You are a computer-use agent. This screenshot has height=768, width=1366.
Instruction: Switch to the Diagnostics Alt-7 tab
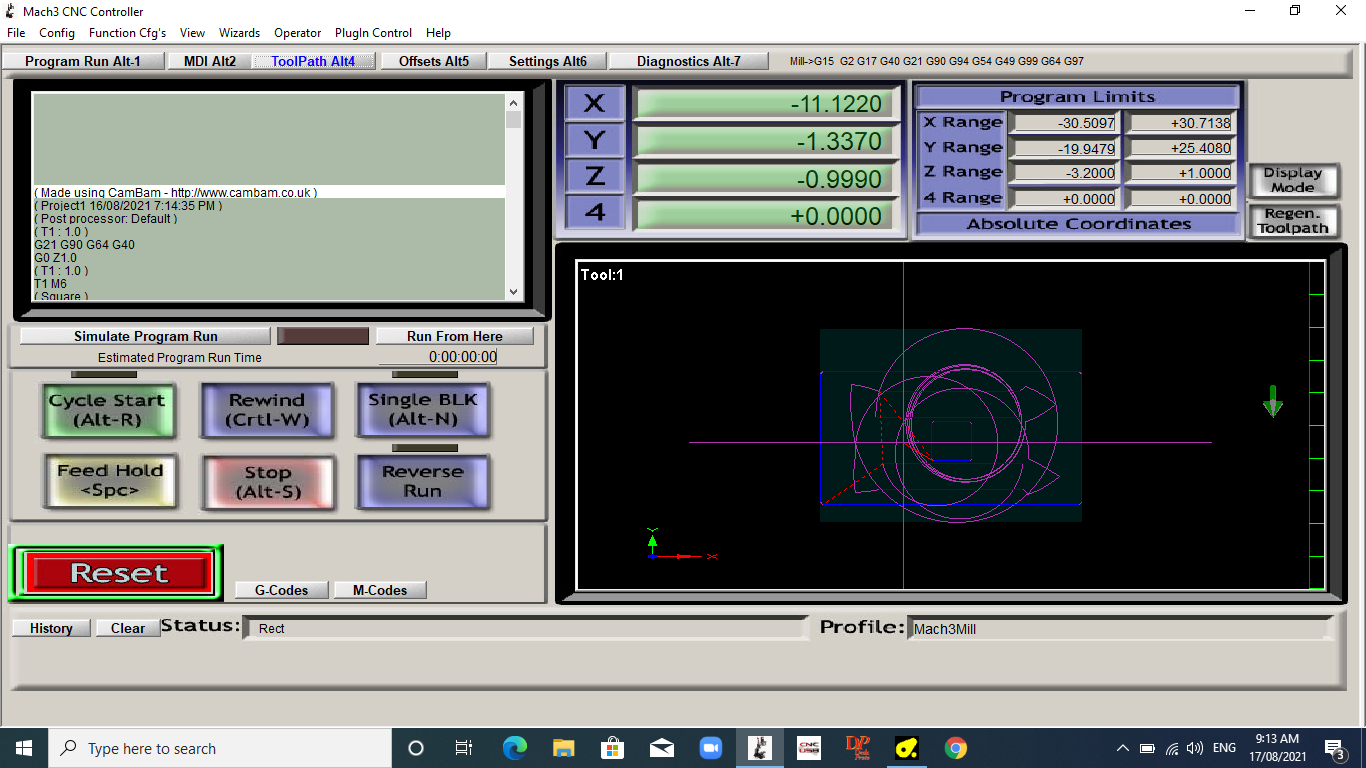pyautogui.click(x=688, y=61)
